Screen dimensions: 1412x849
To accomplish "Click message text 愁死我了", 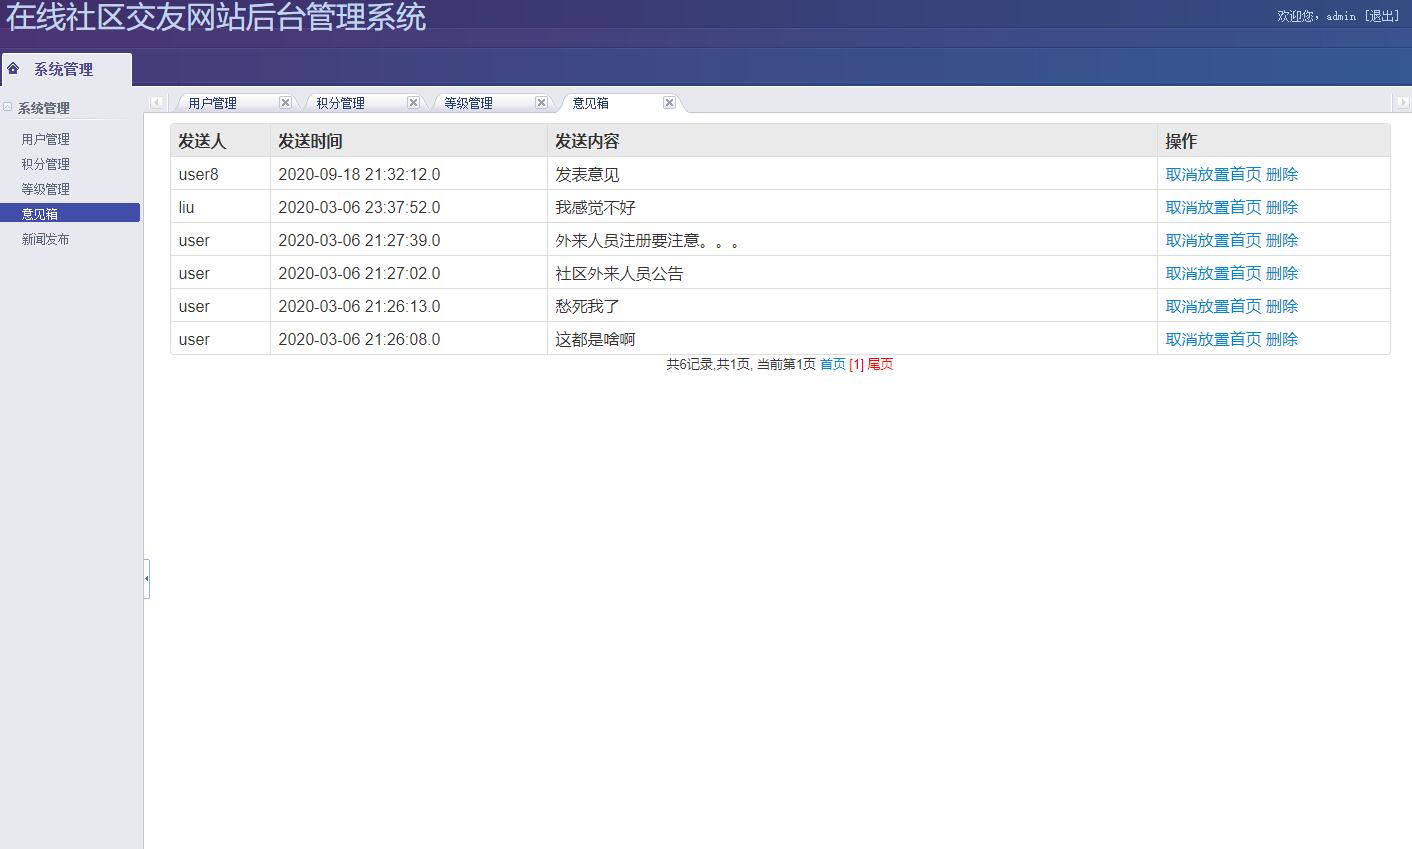I will (587, 306).
